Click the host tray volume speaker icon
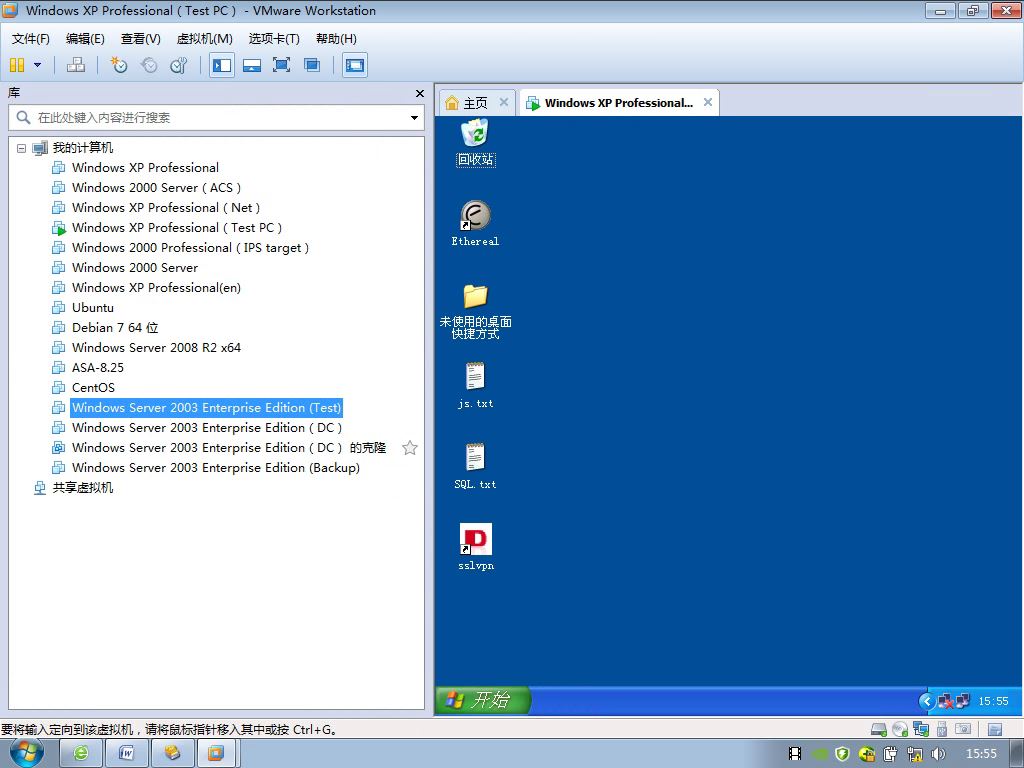 pyautogui.click(x=938, y=754)
